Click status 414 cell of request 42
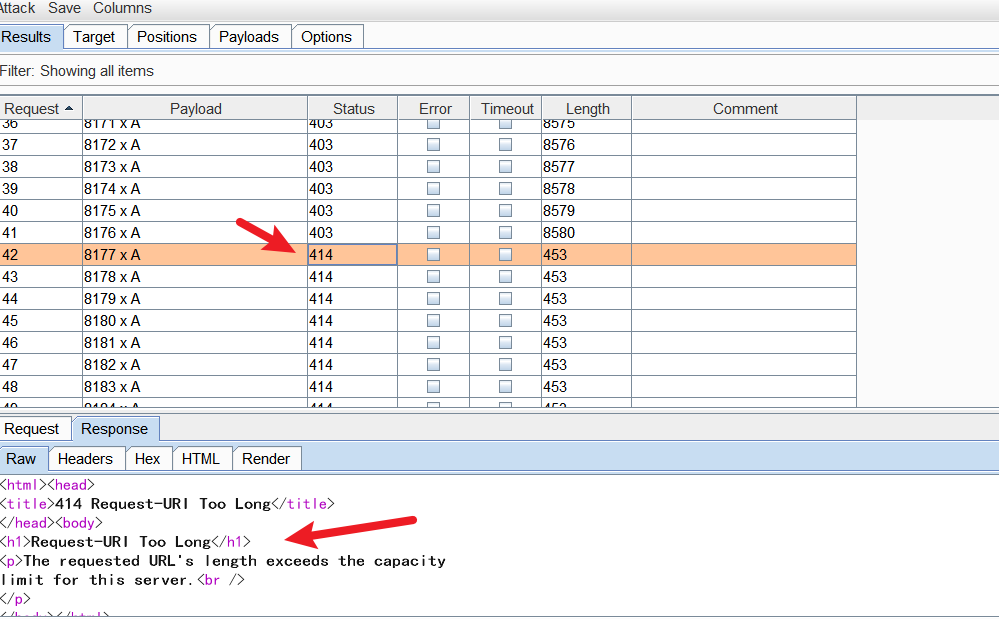Screen dimensions: 999x619 coord(352,255)
